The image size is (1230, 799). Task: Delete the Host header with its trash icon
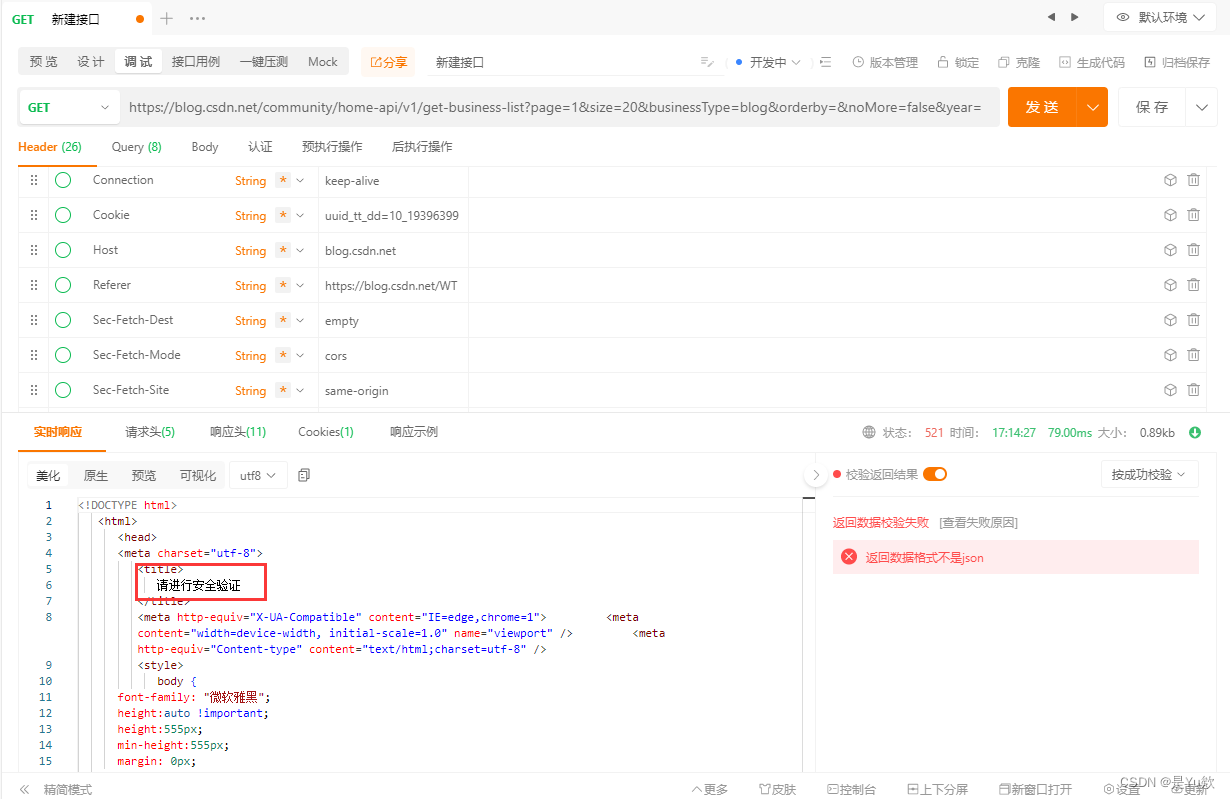[x=1194, y=250]
